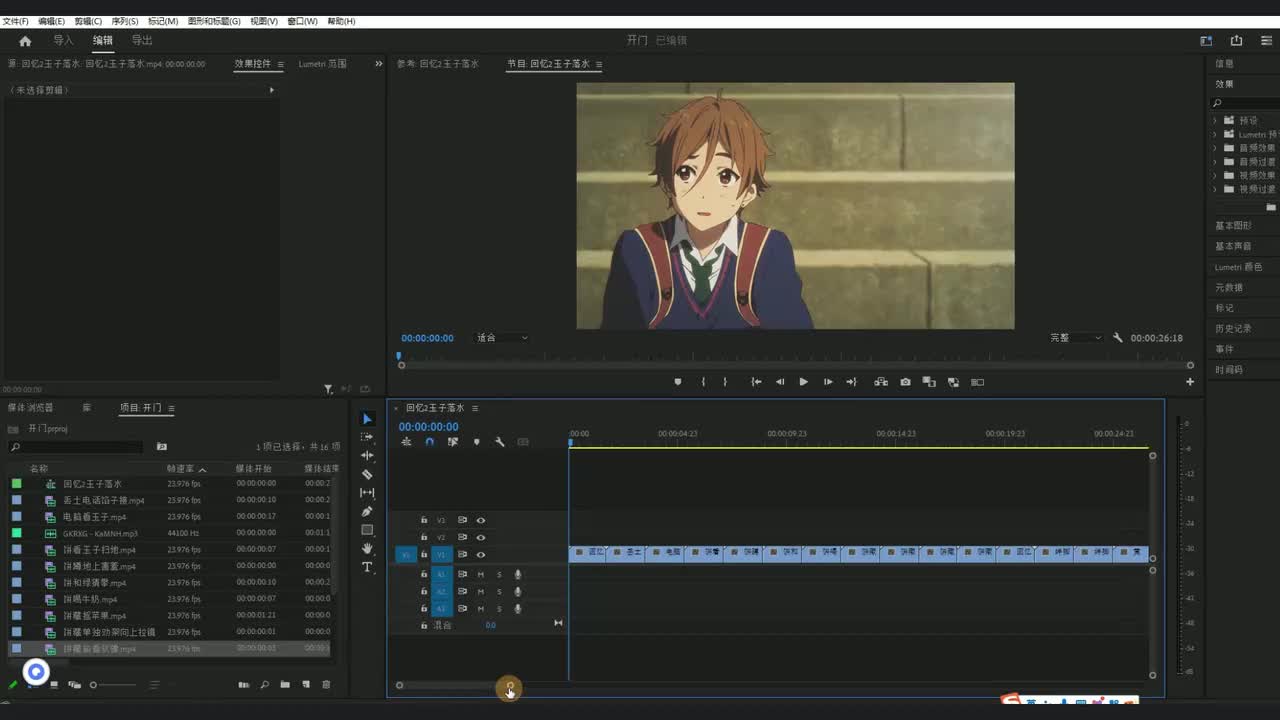
Task: Click the Home icon at top left
Action: pos(25,41)
